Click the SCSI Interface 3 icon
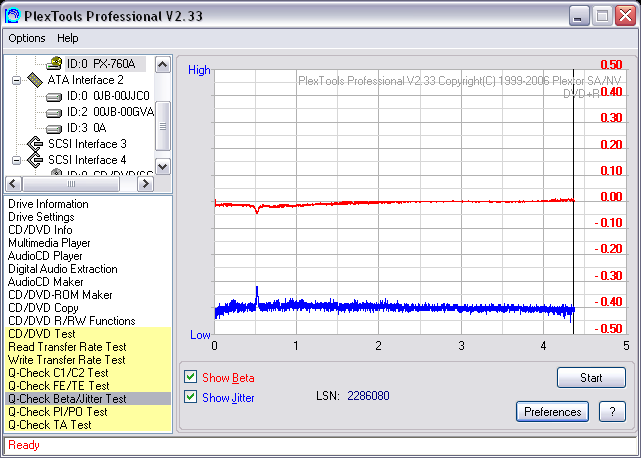The image size is (641, 458). (35, 144)
